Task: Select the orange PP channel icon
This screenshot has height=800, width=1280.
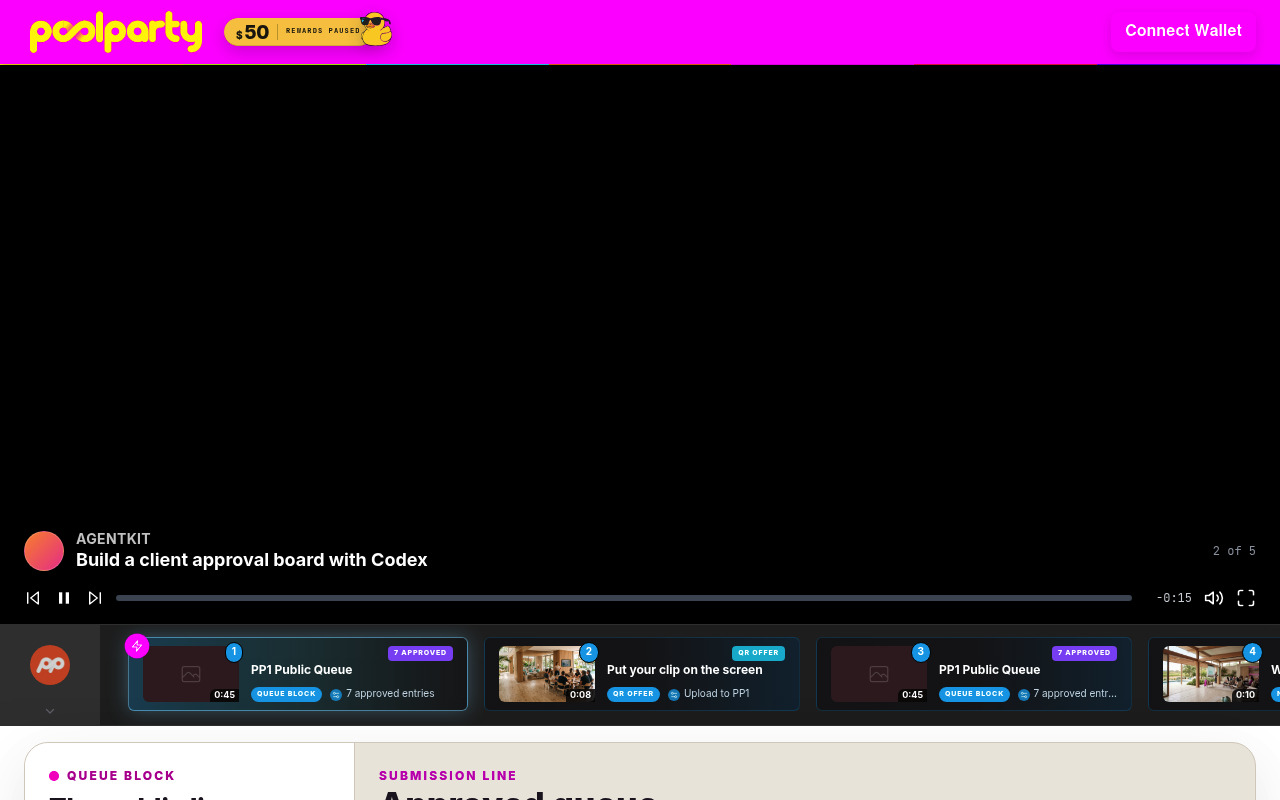Action: [x=50, y=665]
